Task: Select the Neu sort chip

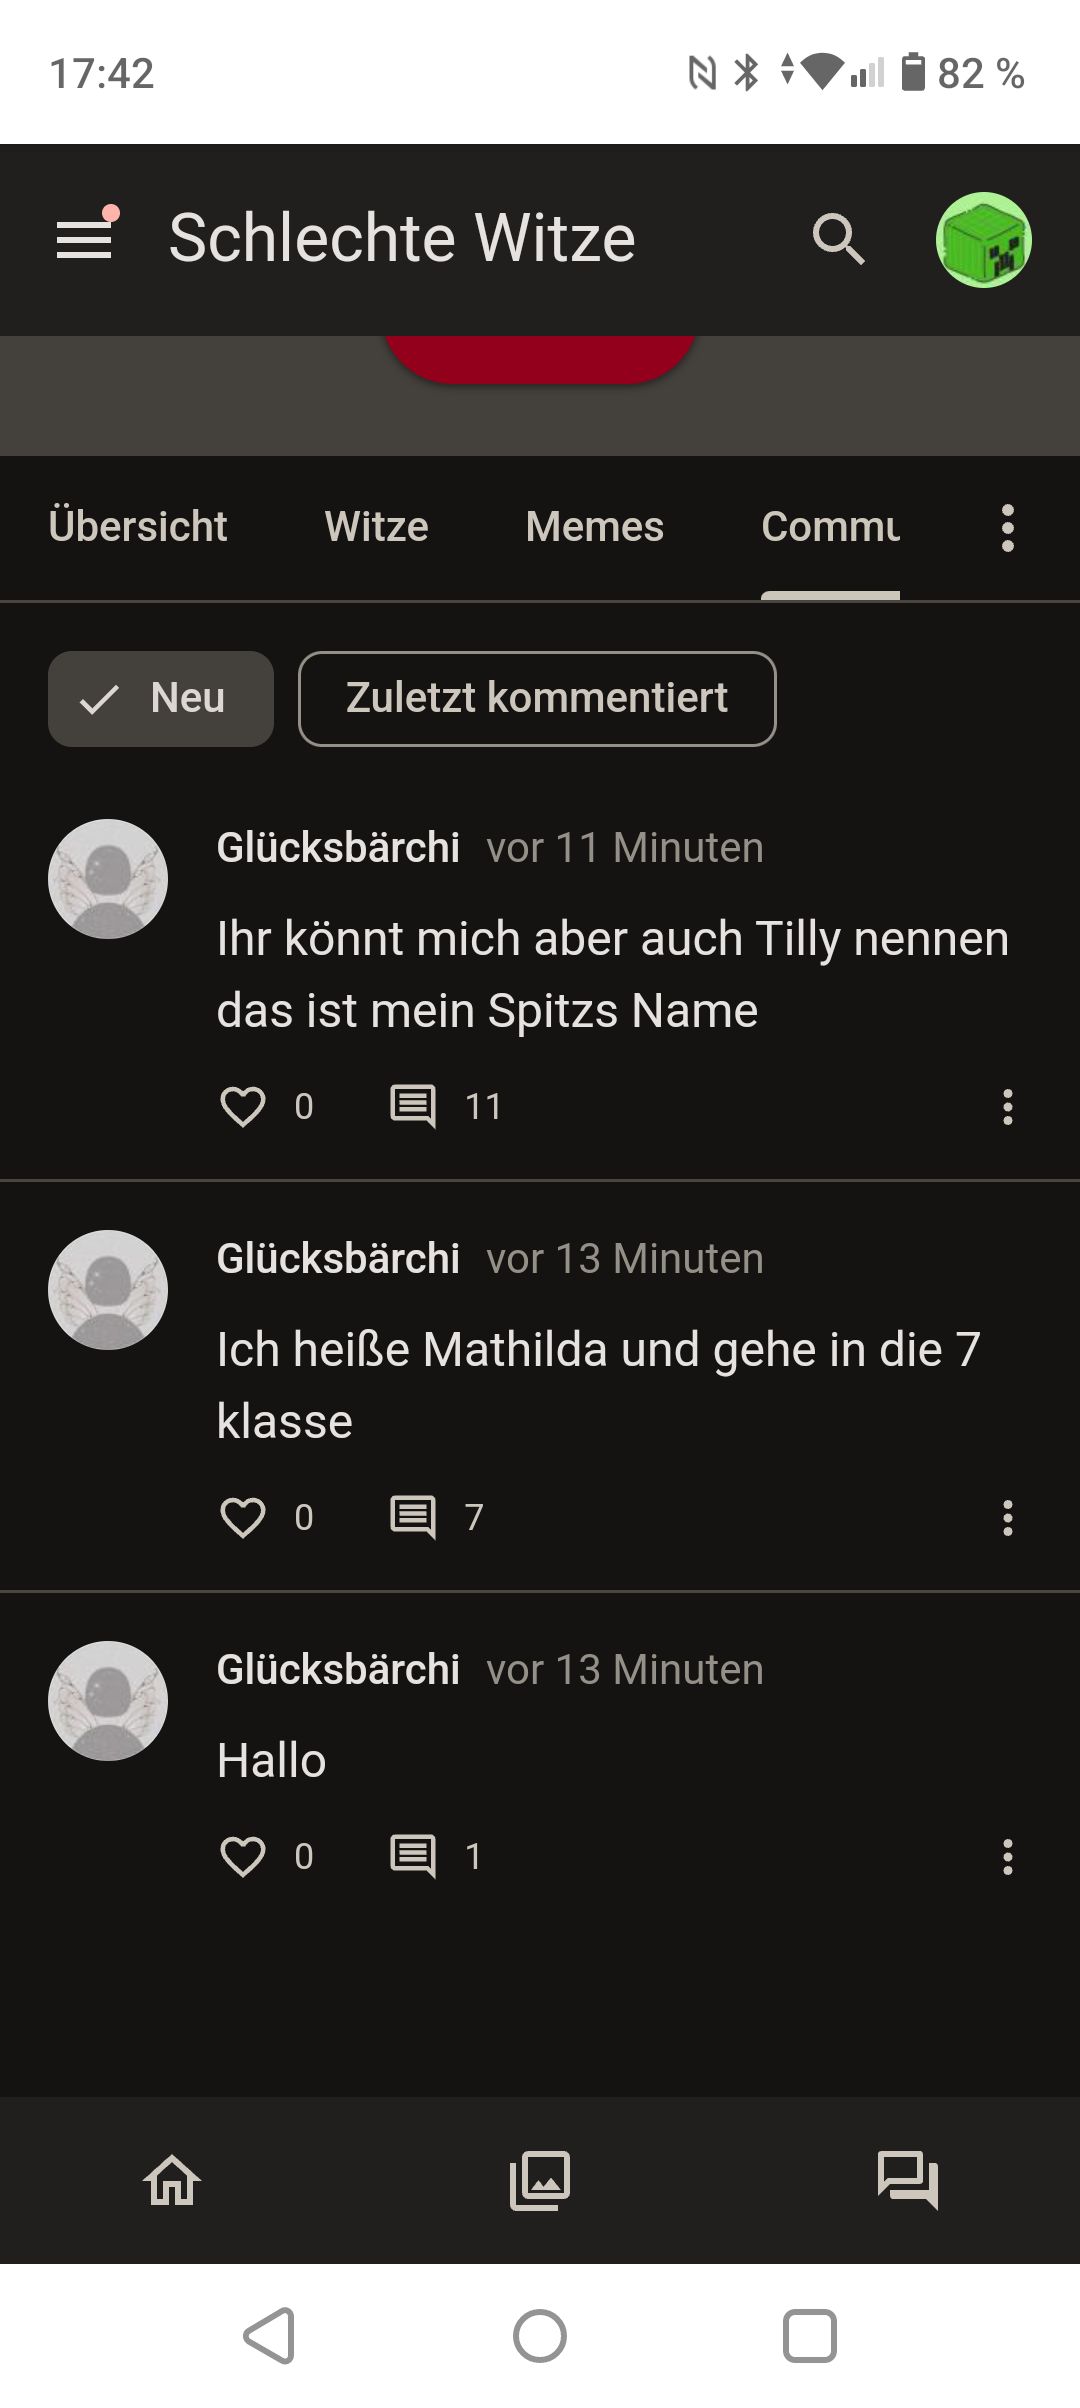Action: 161,698
